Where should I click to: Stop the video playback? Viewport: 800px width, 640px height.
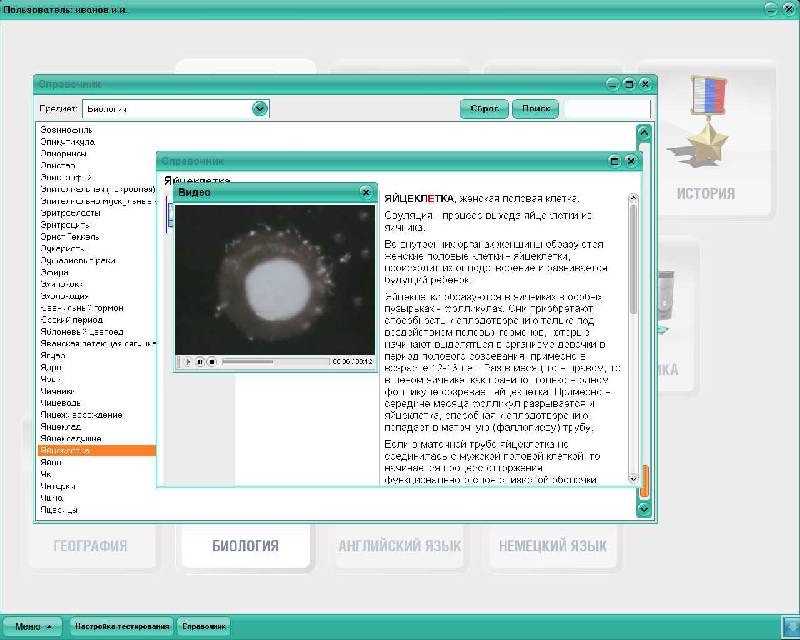212,362
